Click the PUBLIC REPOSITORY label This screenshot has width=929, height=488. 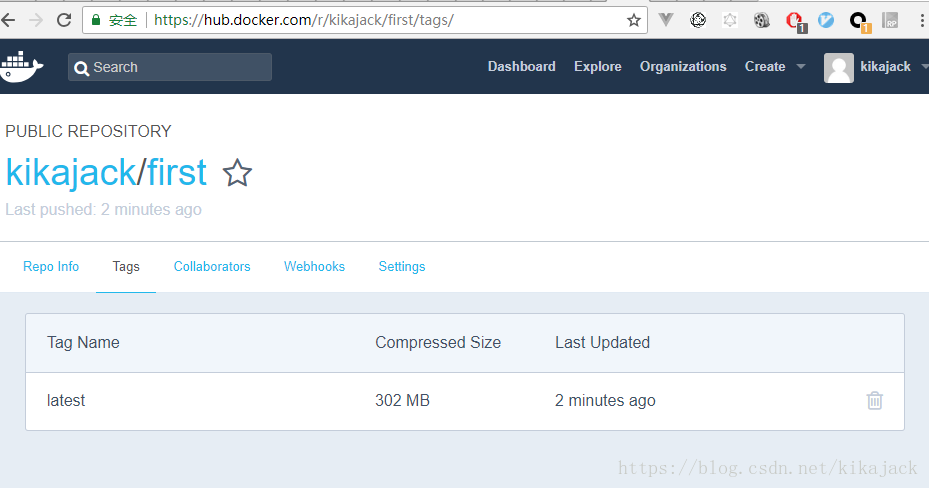[x=88, y=131]
